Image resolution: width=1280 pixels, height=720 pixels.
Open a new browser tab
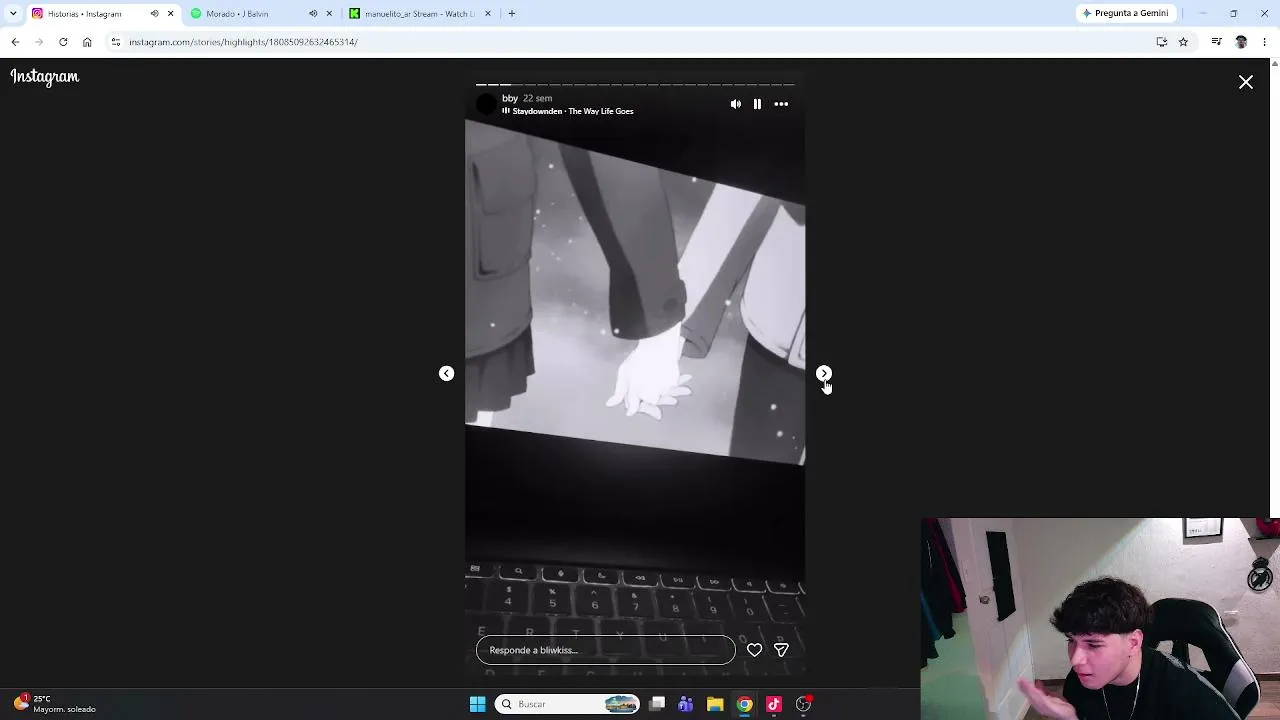click(511, 14)
